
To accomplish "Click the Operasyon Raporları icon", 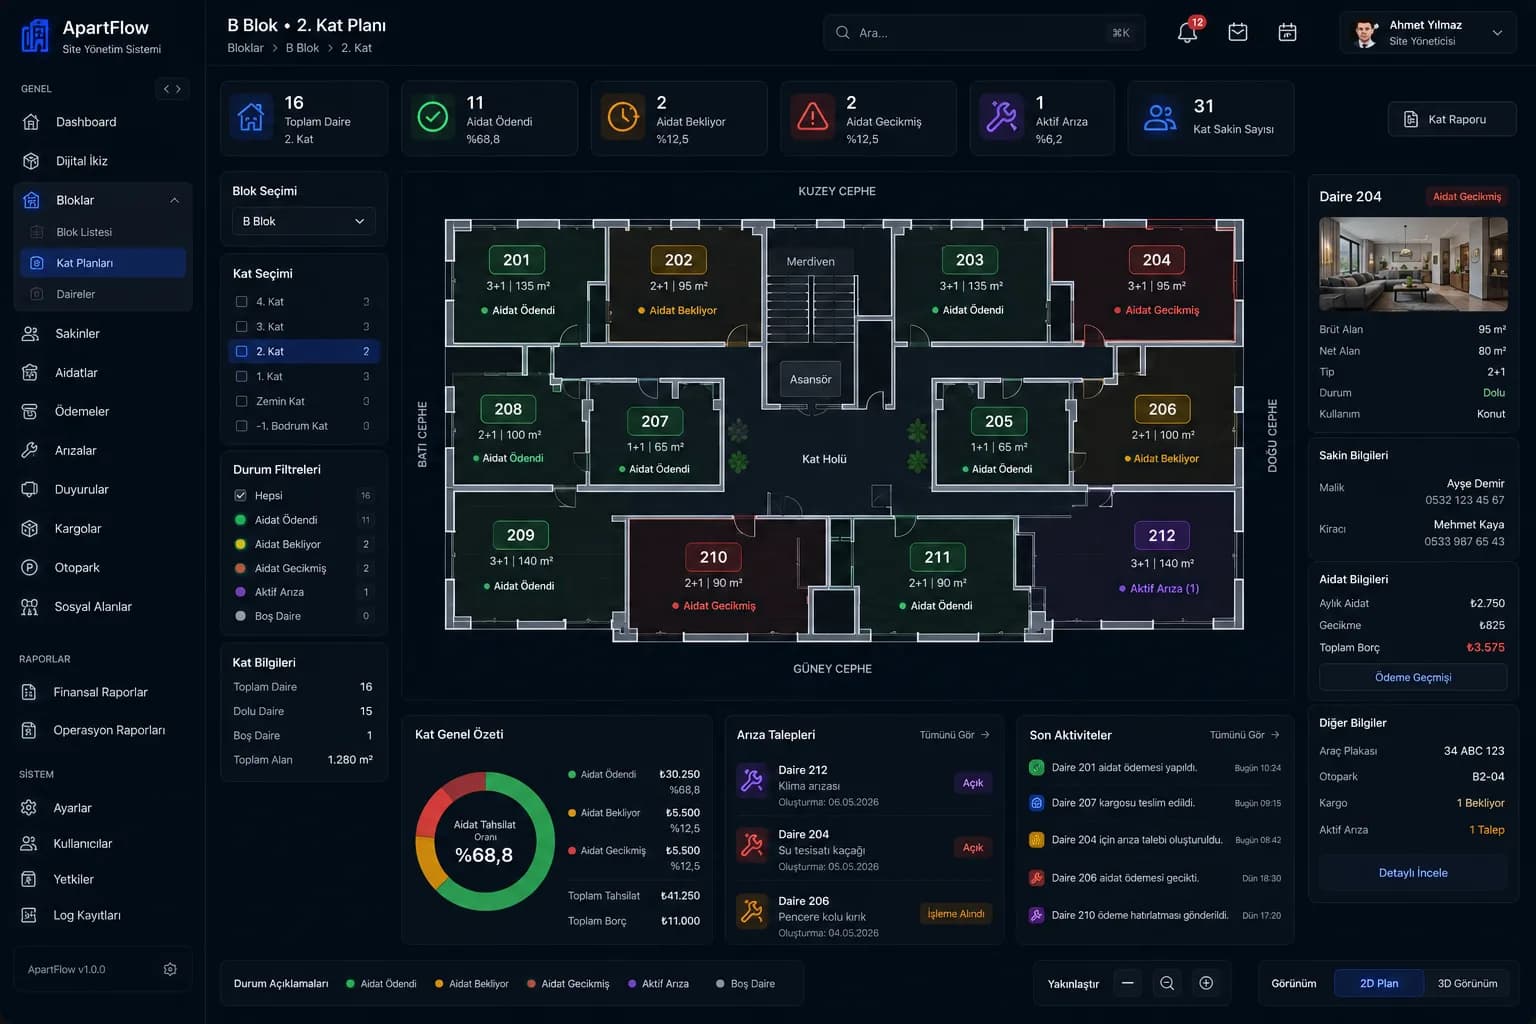I will click(x=29, y=731).
